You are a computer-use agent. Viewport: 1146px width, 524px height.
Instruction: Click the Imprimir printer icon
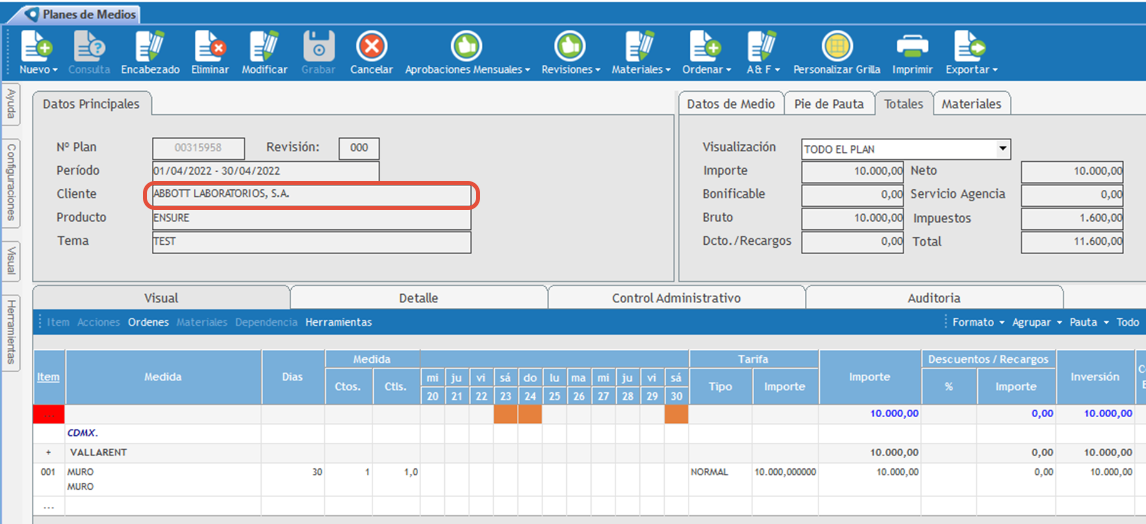click(912, 47)
